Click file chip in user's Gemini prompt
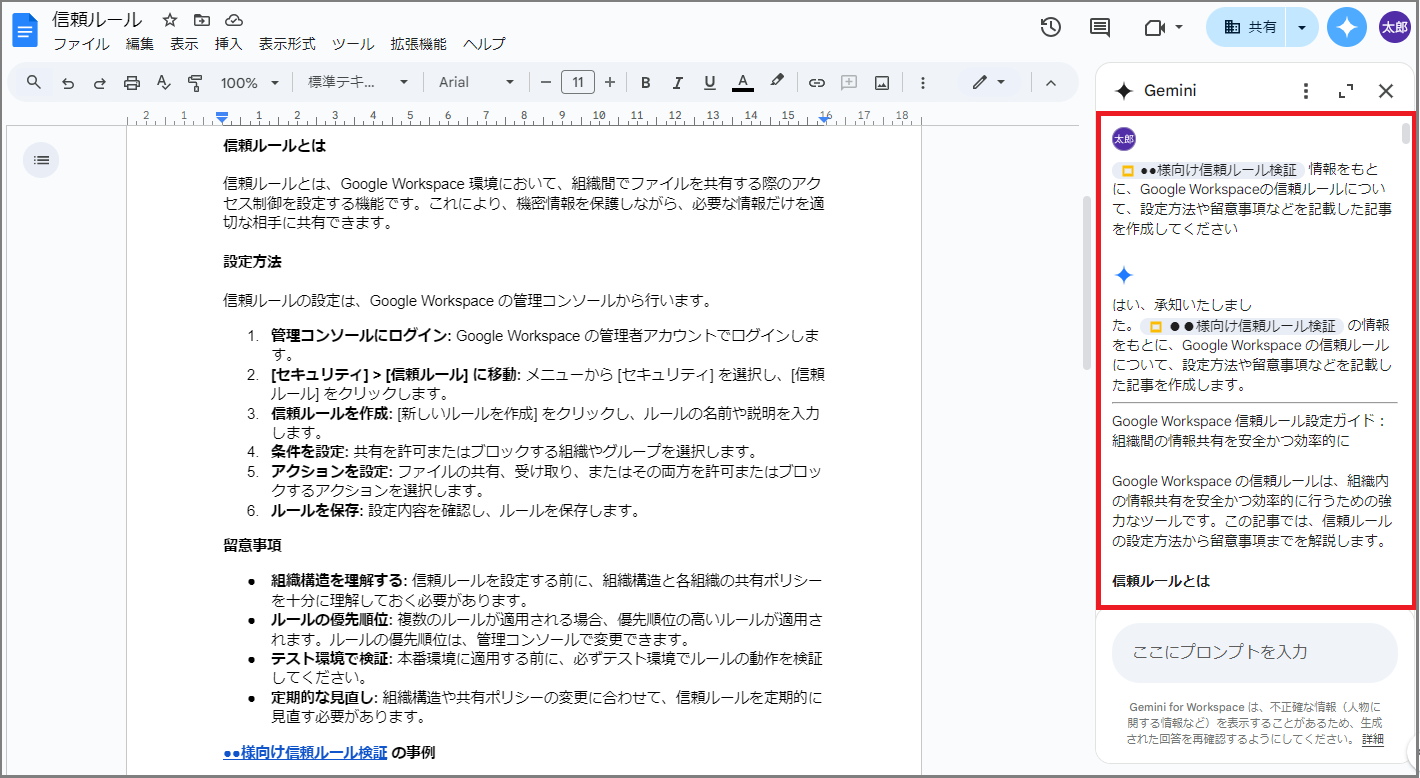The width and height of the screenshot is (1420, 778). tap(1208, 170)
